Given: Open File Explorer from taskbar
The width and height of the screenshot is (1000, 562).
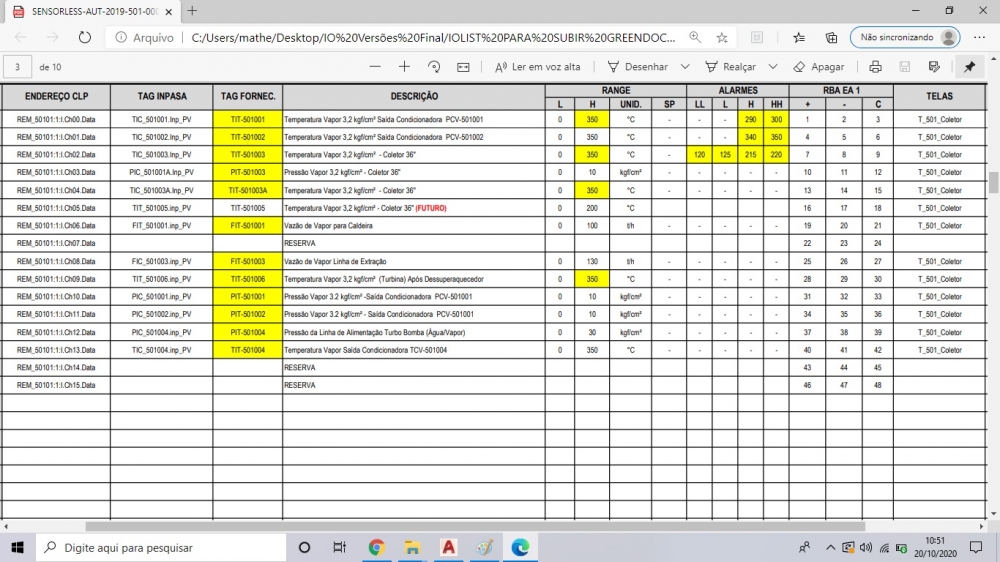Looking at the screenshot, I should pyautogui.click(x=412, y=547).
